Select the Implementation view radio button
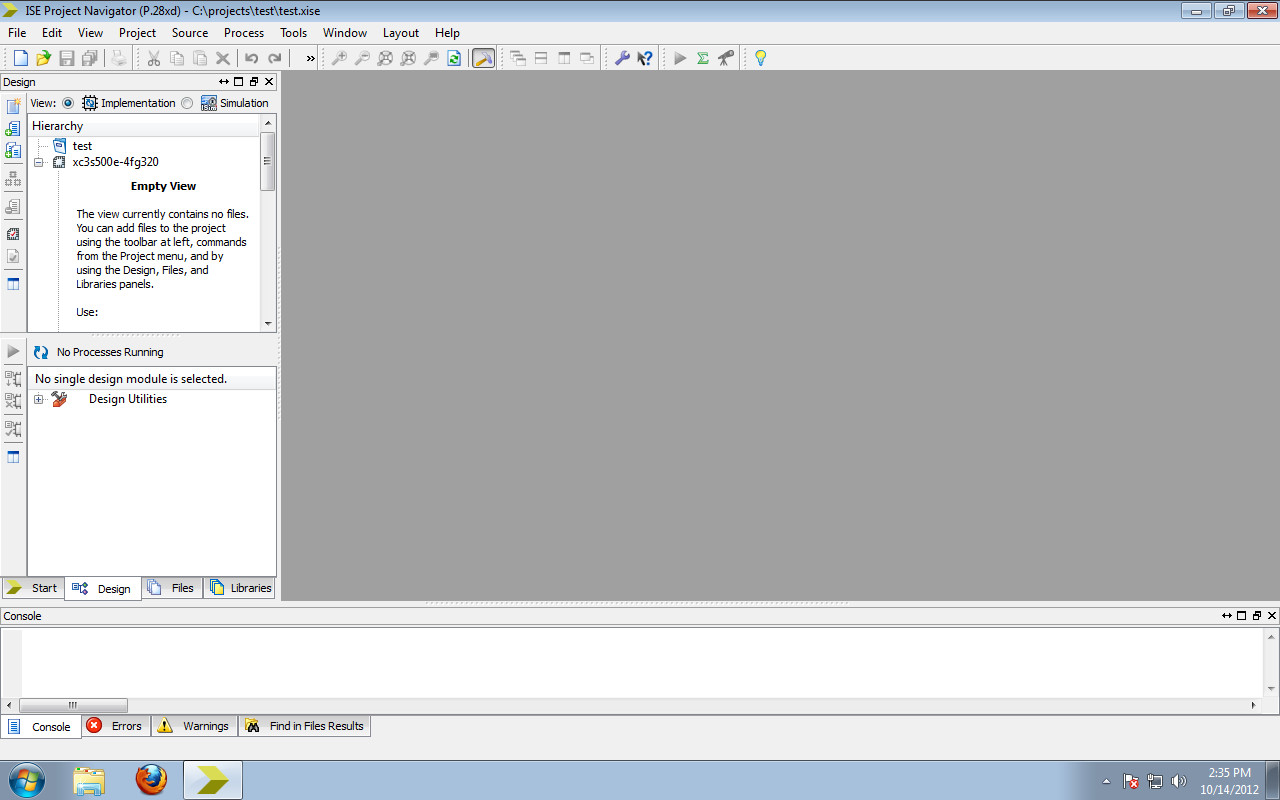 coord(67,102)
